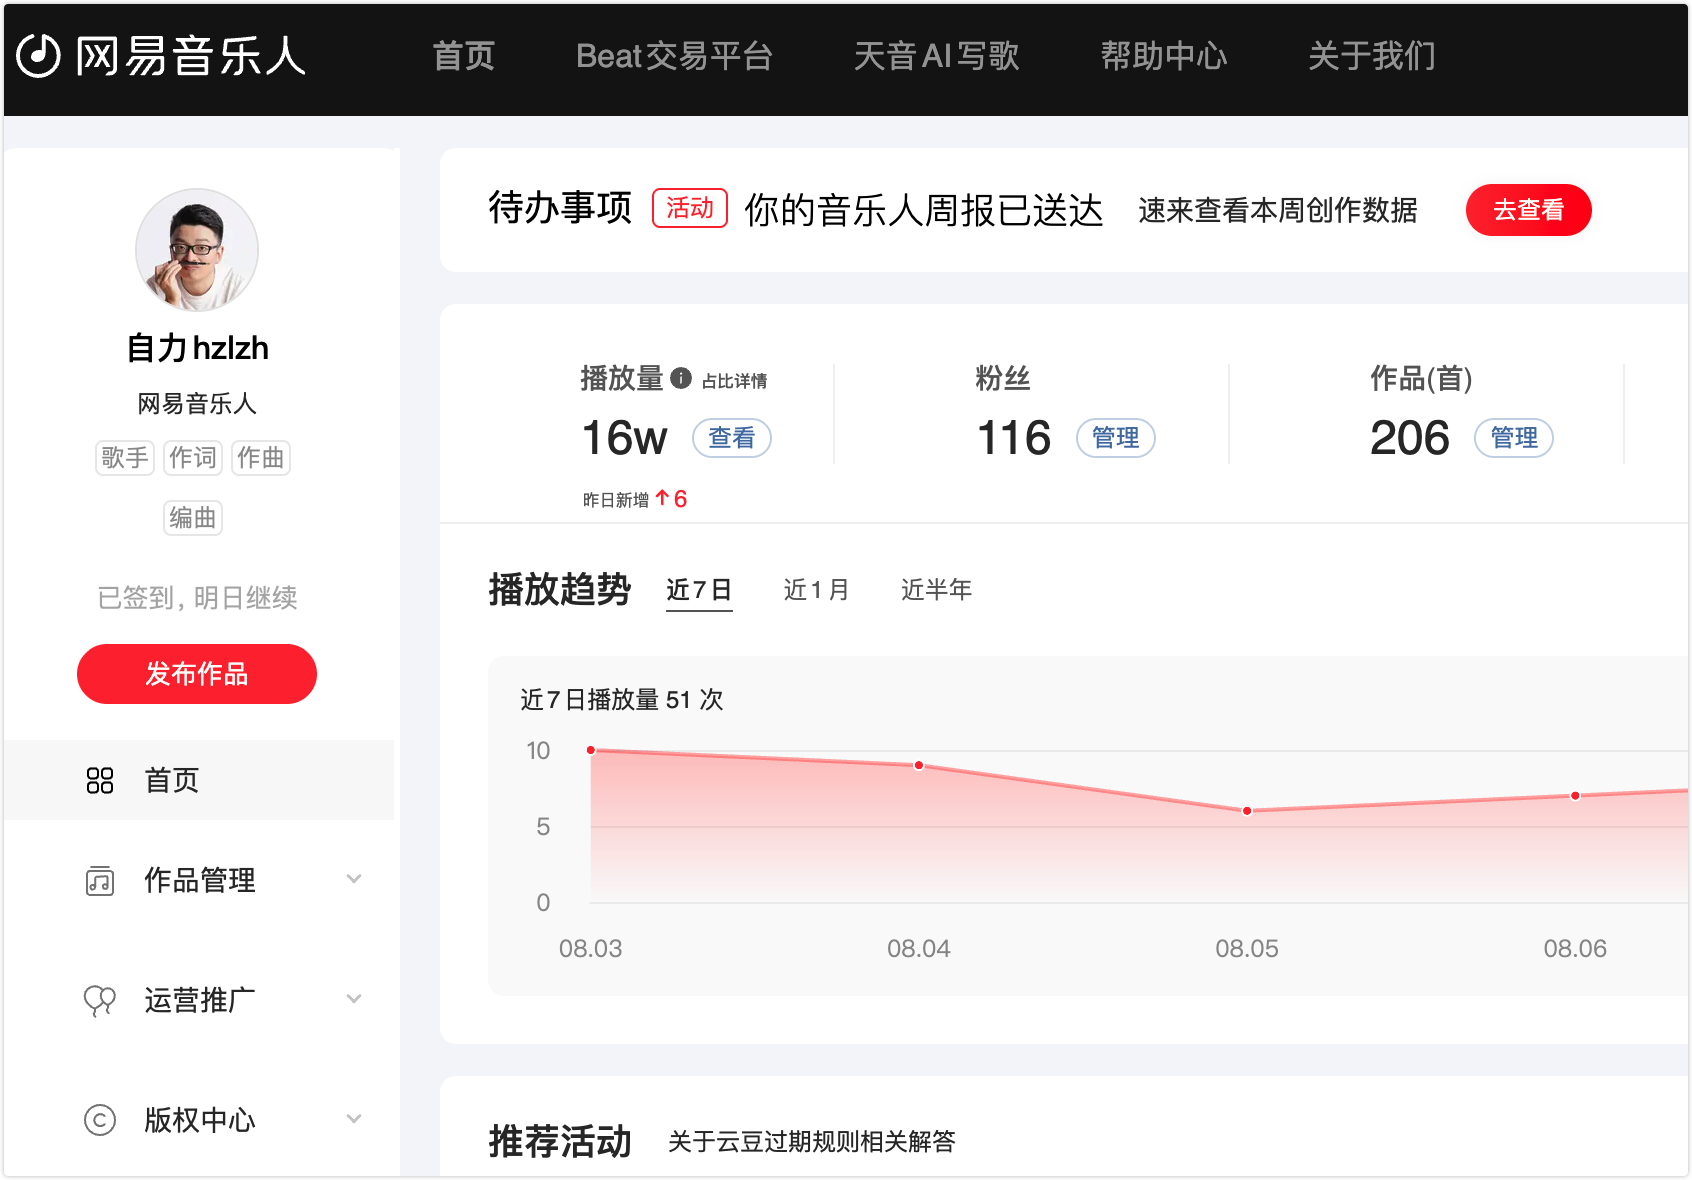Click the 作曲 role tag
The height and width of the screenshot is (1180, 1692).
(x=261, y=458)
